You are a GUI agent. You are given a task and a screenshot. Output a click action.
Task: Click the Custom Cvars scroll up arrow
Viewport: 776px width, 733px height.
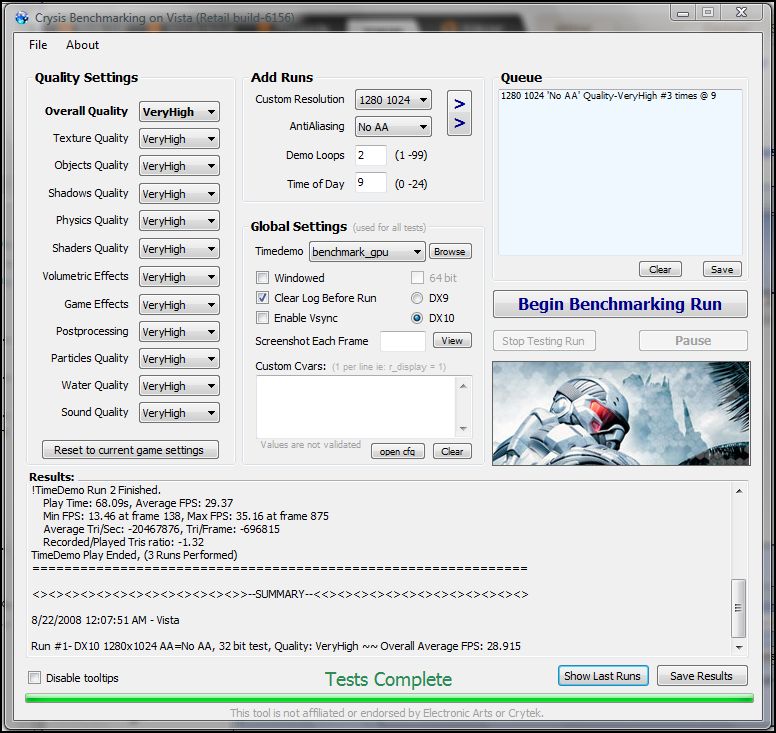464,386
